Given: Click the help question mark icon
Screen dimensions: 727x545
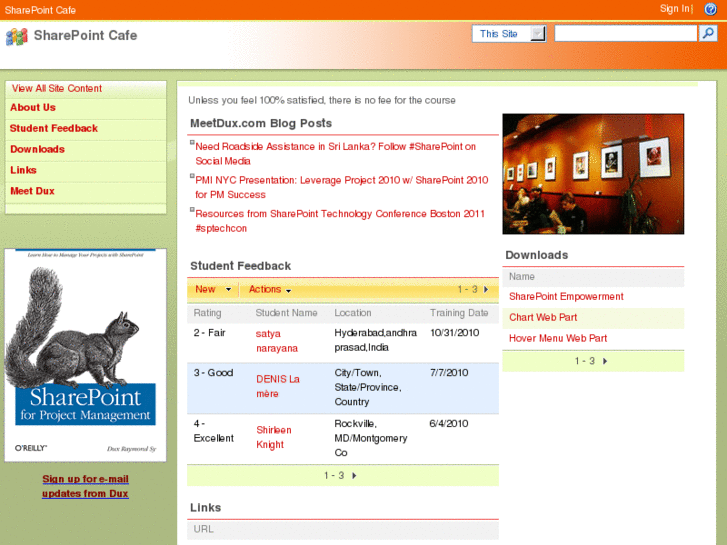Looking at the screenshot, I should coord(710,9).
